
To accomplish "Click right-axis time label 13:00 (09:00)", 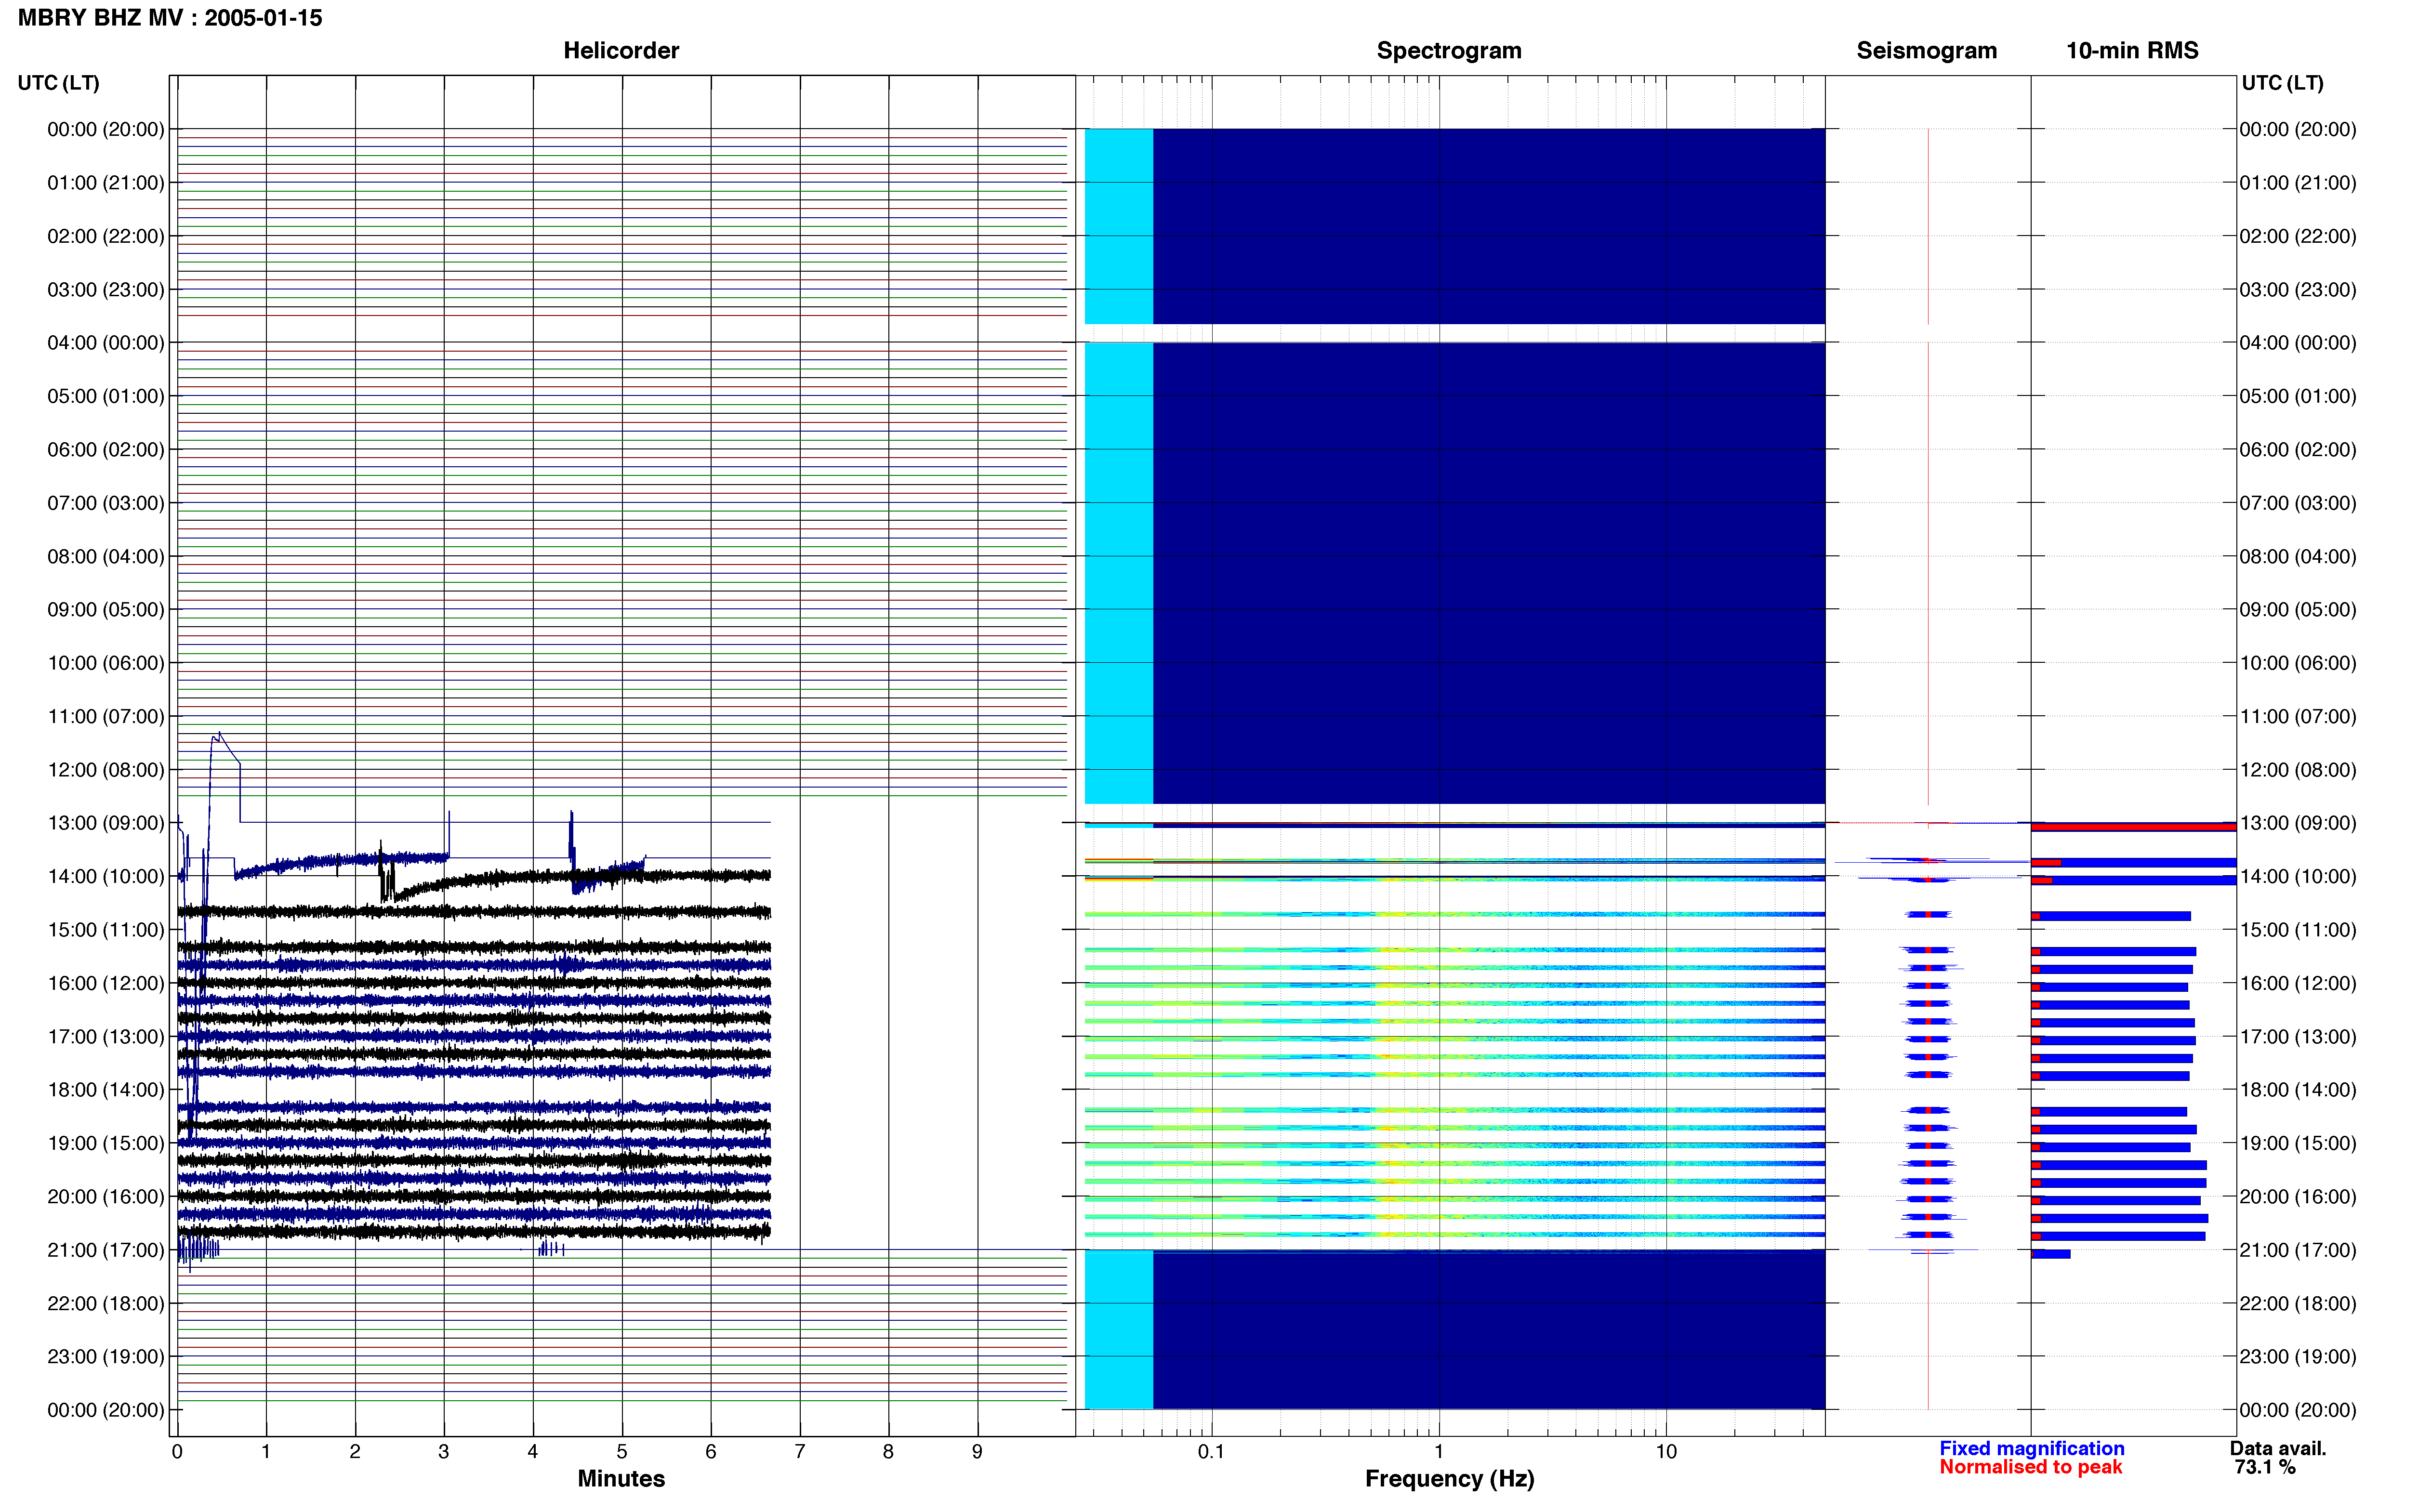I will click(2298, 823).
